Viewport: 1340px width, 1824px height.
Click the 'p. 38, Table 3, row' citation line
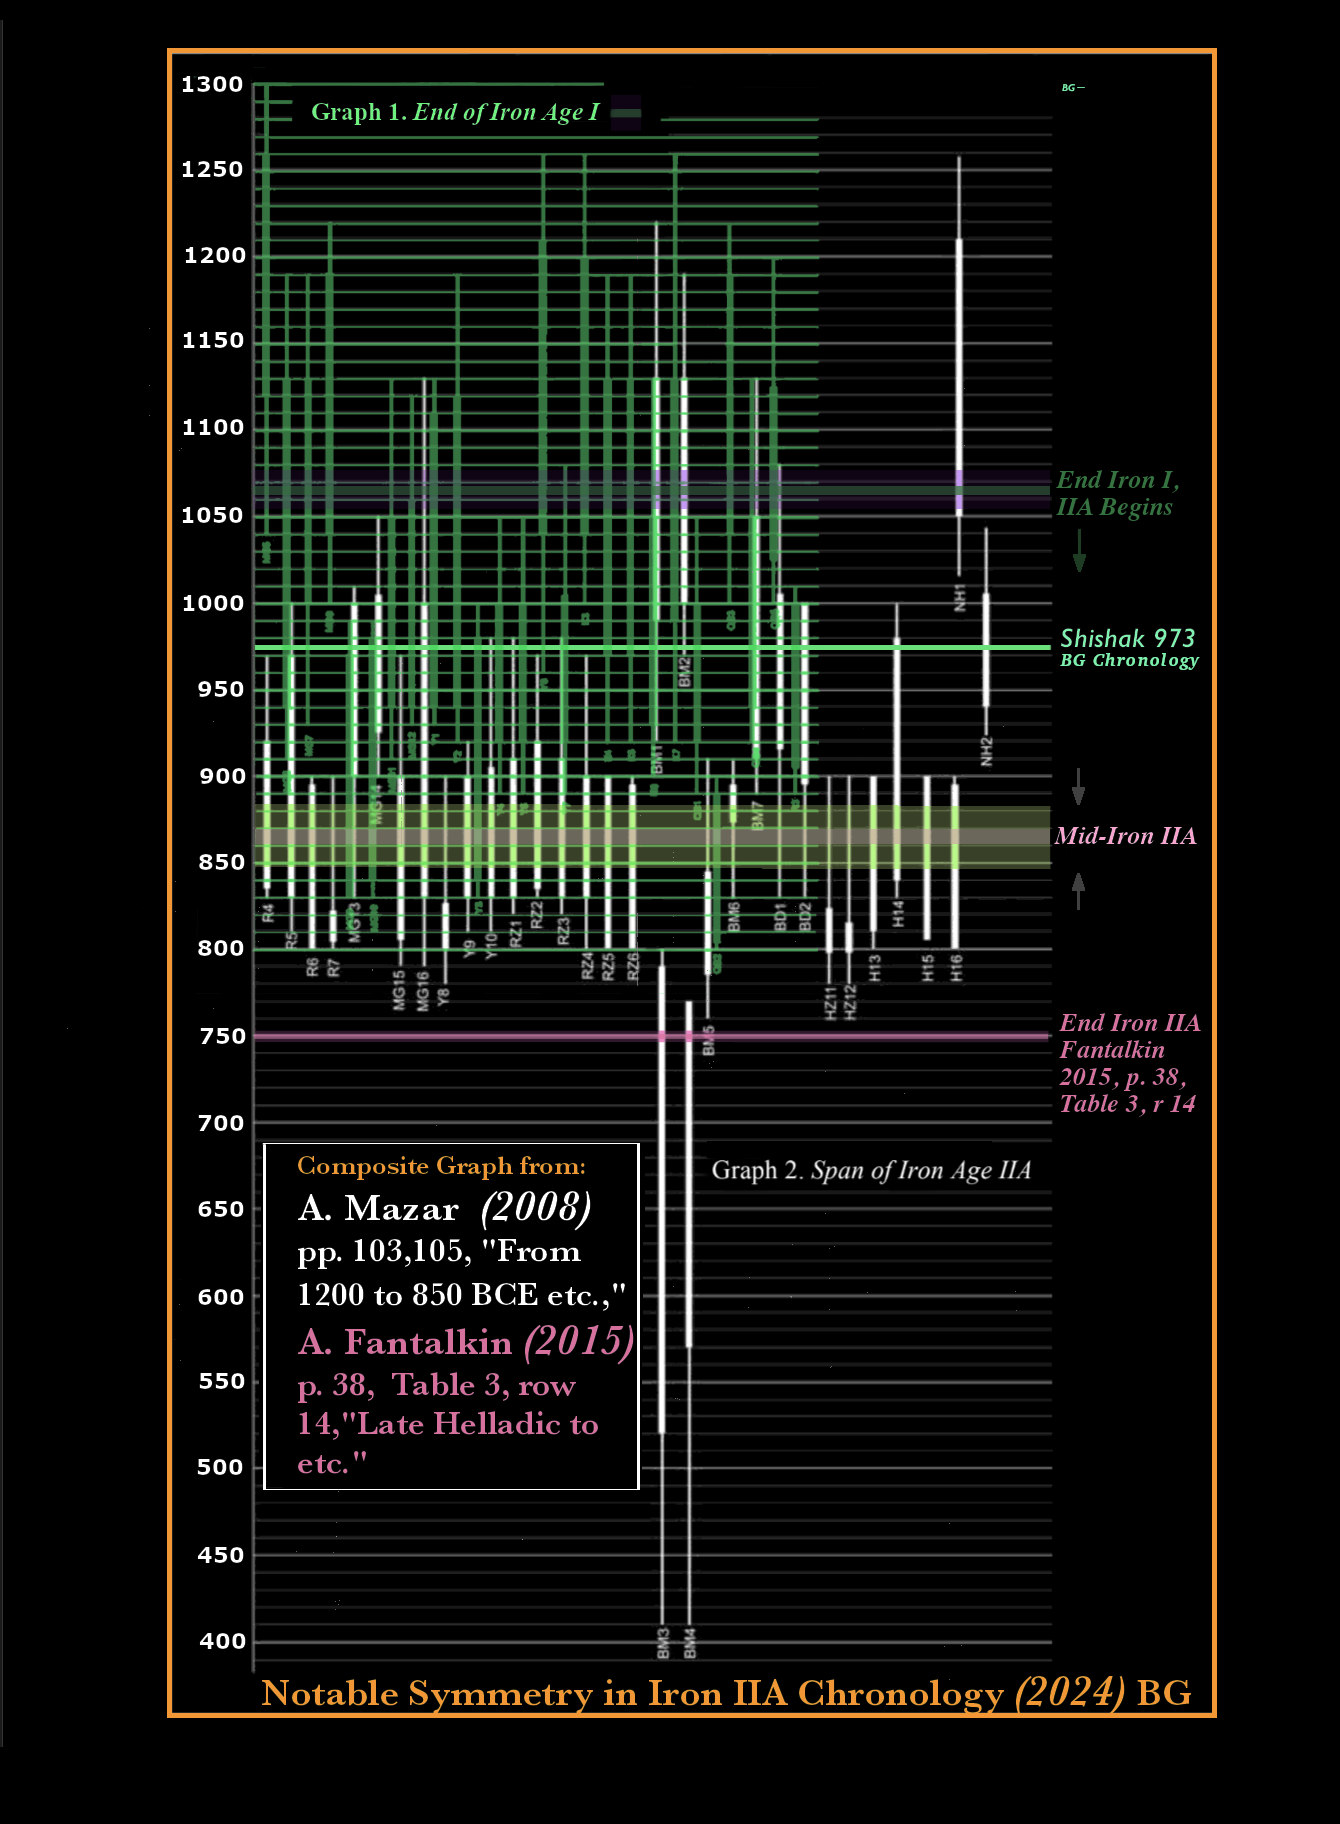point(436,1385)
